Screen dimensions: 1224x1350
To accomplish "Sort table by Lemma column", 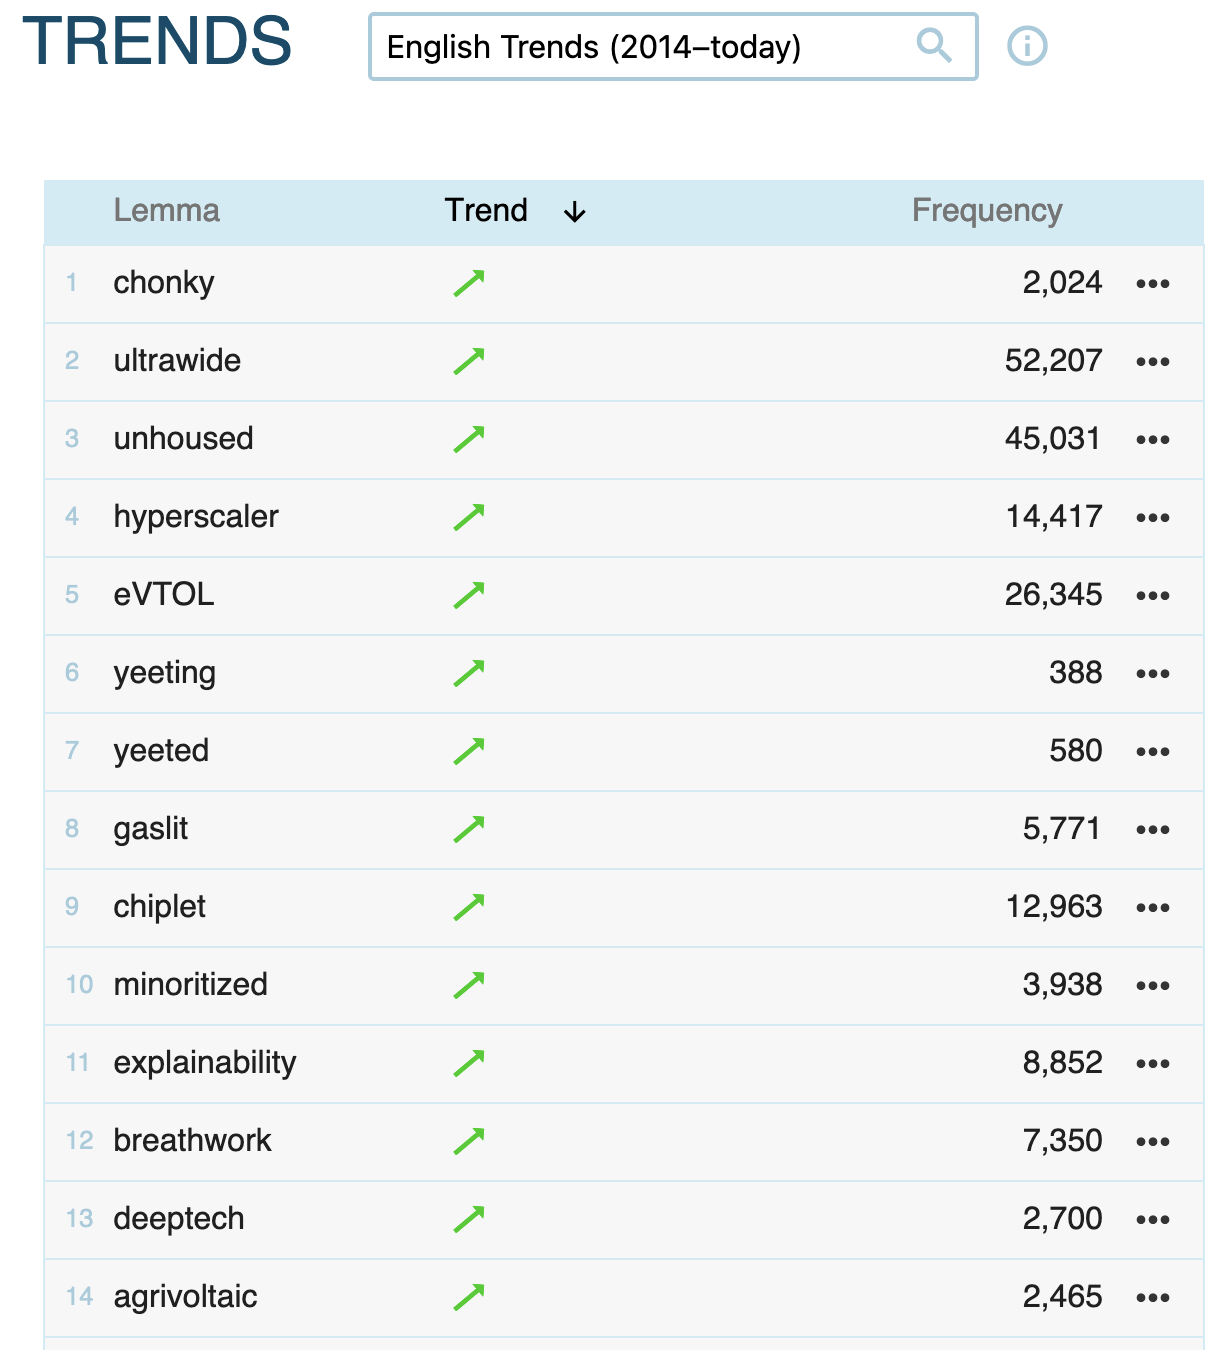I will point(166,211).
